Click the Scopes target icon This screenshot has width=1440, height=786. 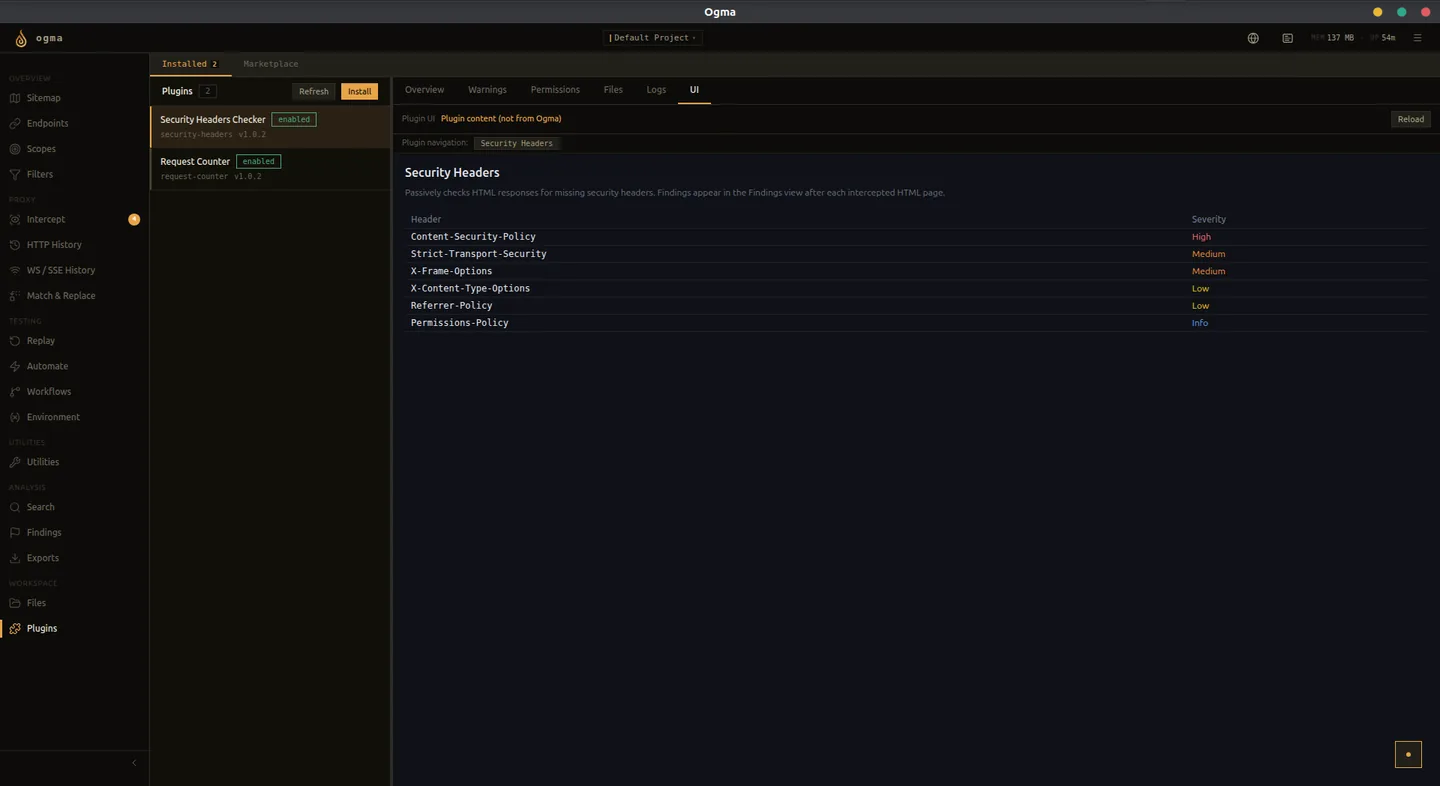click(x=15, y=149)
